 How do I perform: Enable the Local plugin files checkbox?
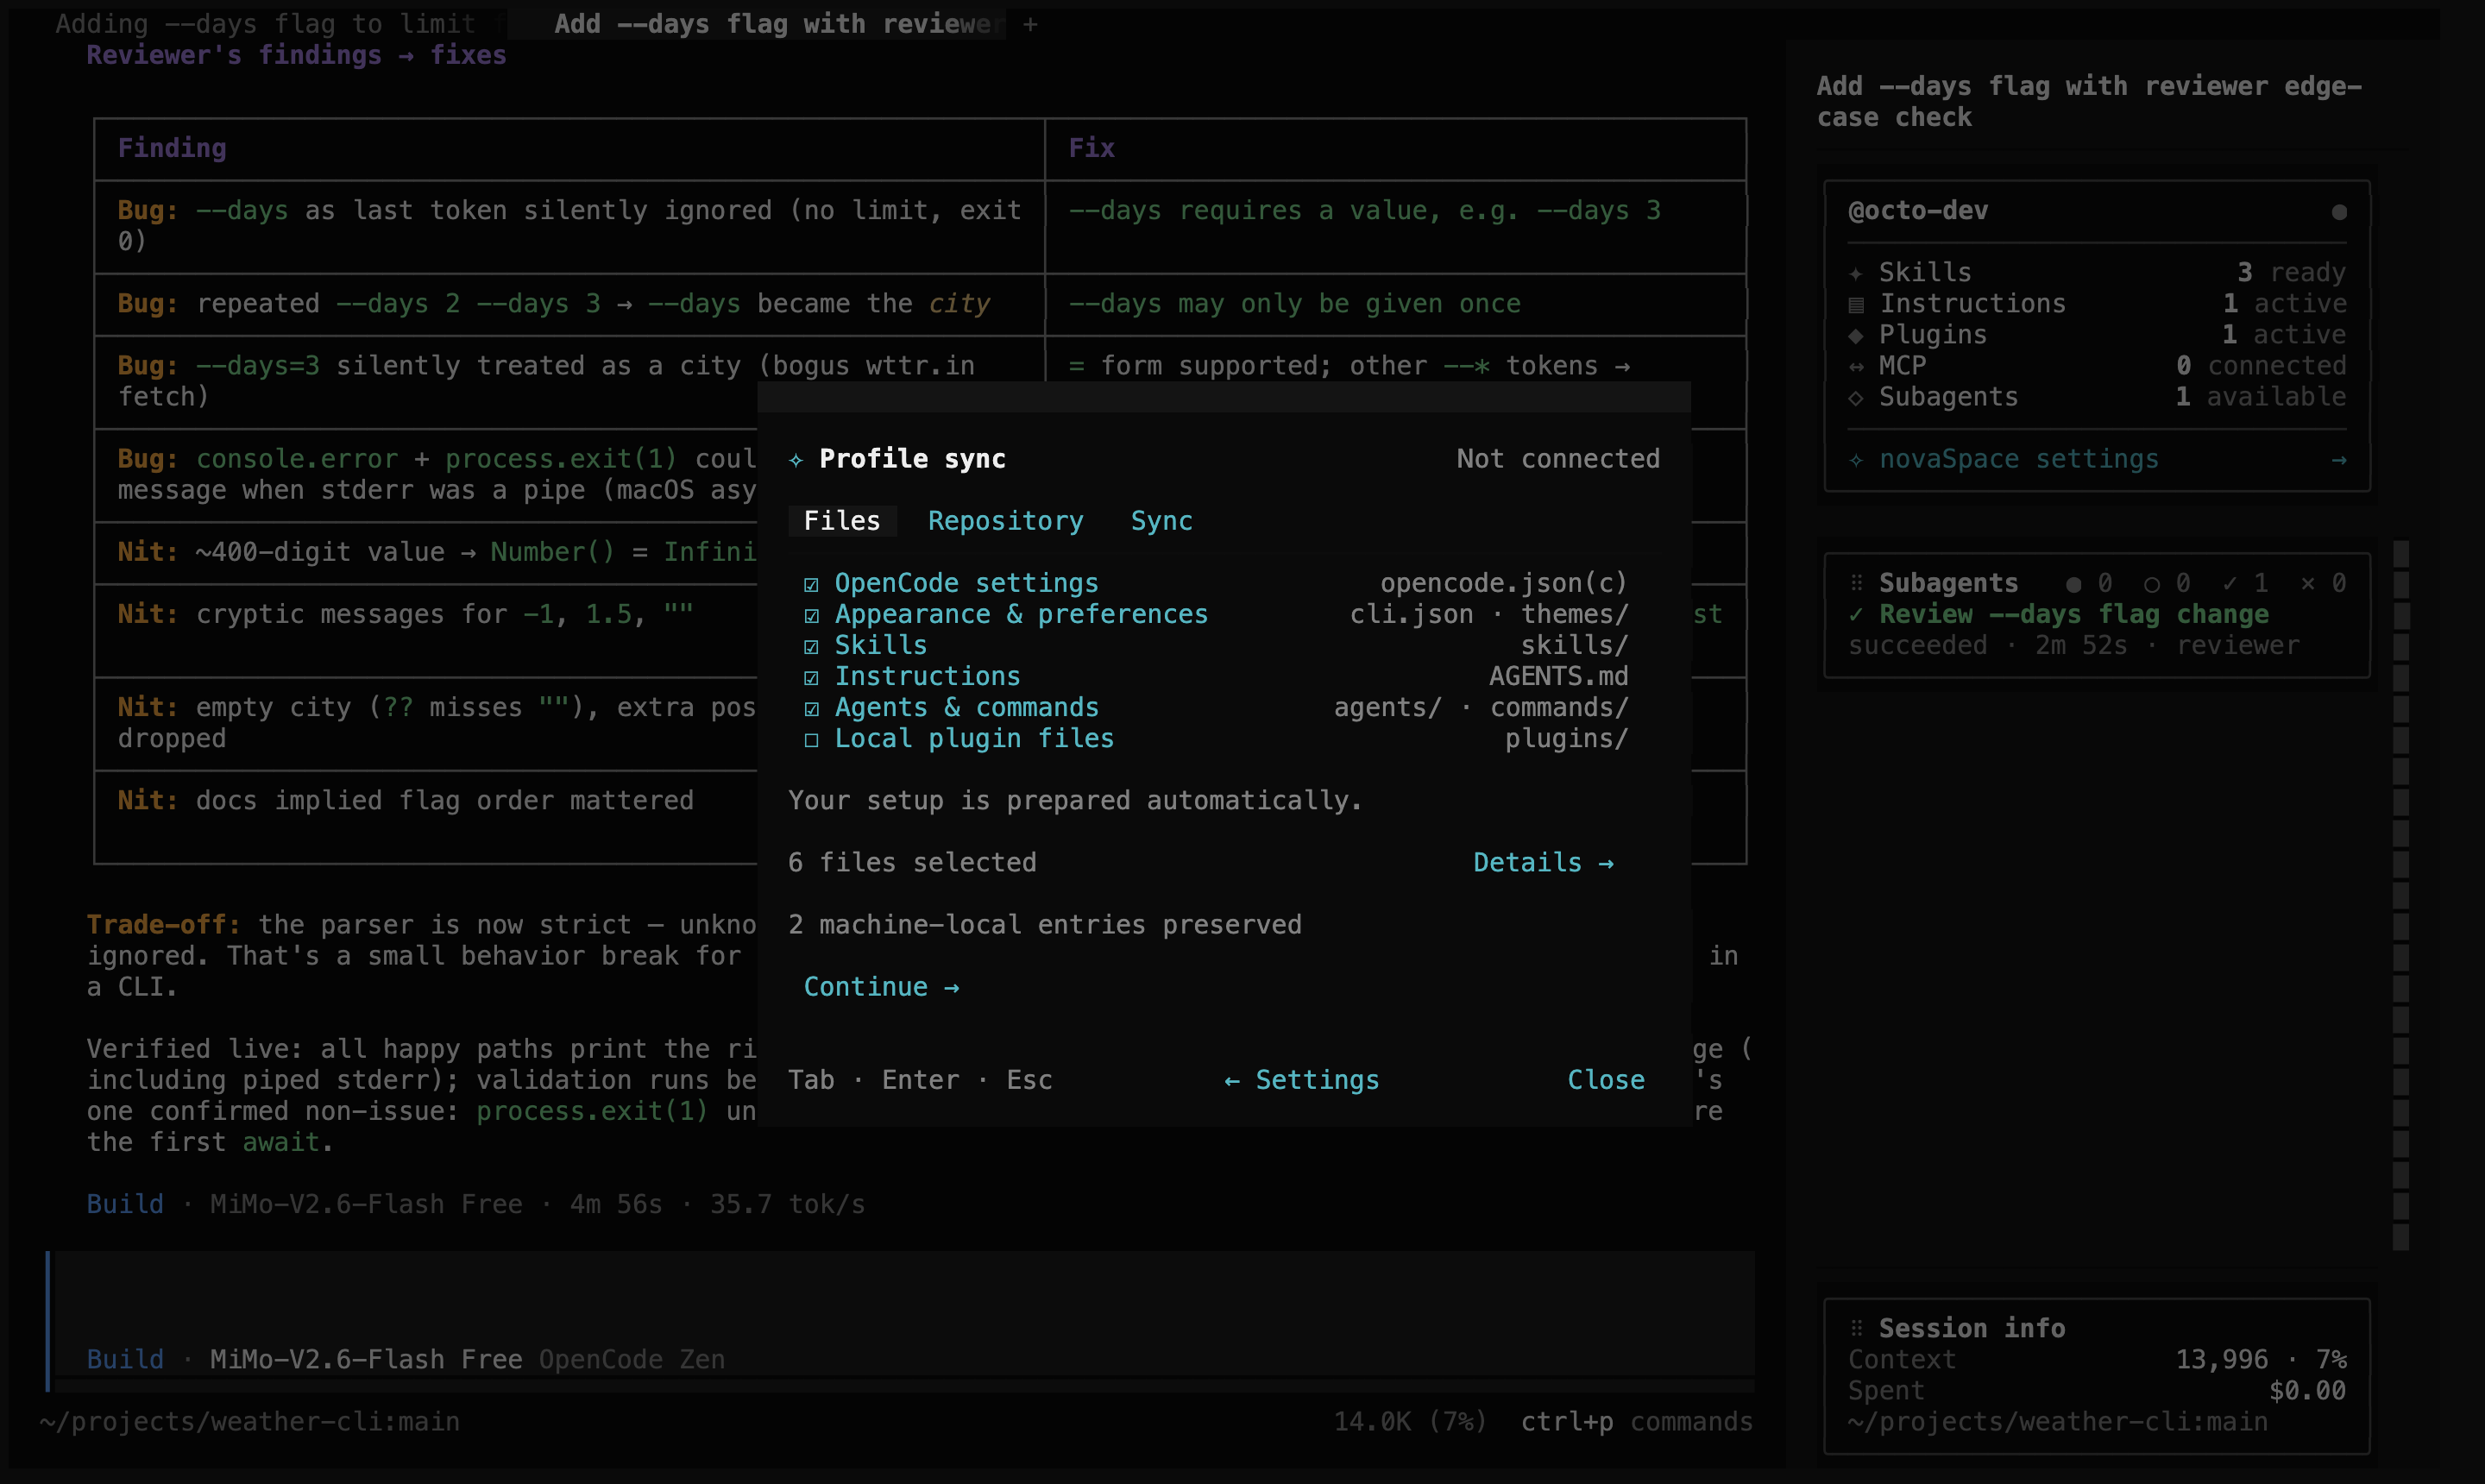tap(811, 740)
